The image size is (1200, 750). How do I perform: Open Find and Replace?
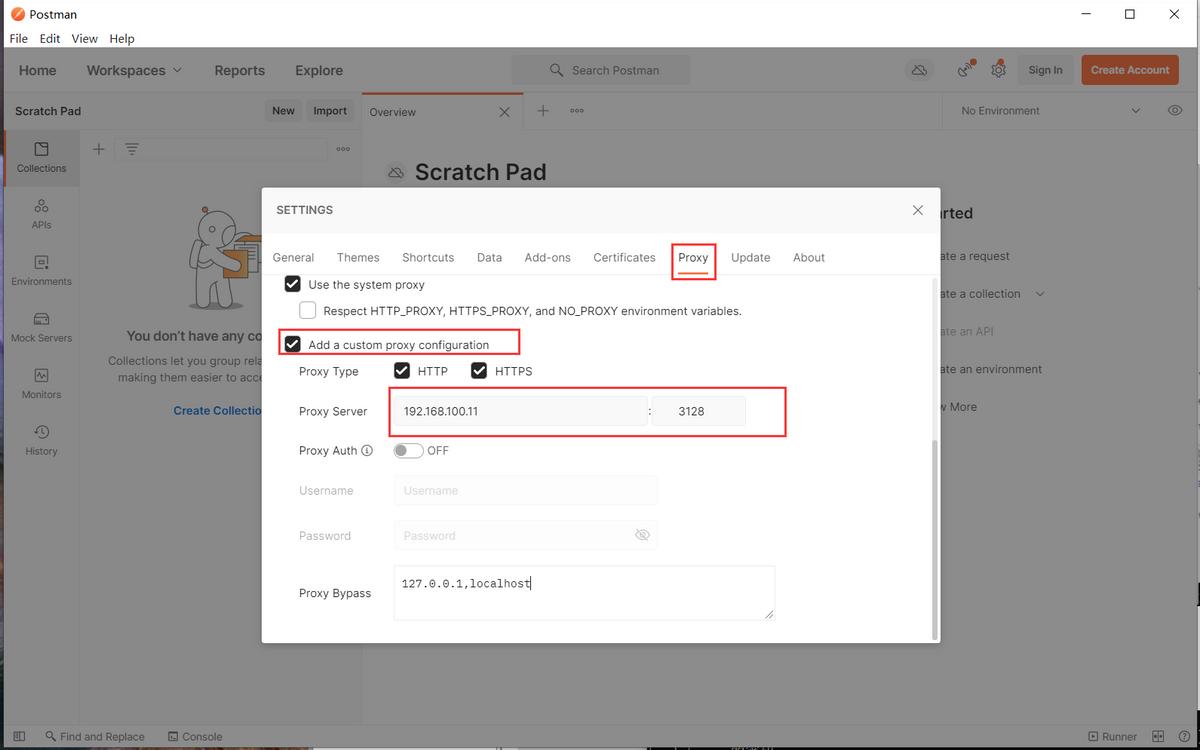pyautogui.click(x=95, y=736)
